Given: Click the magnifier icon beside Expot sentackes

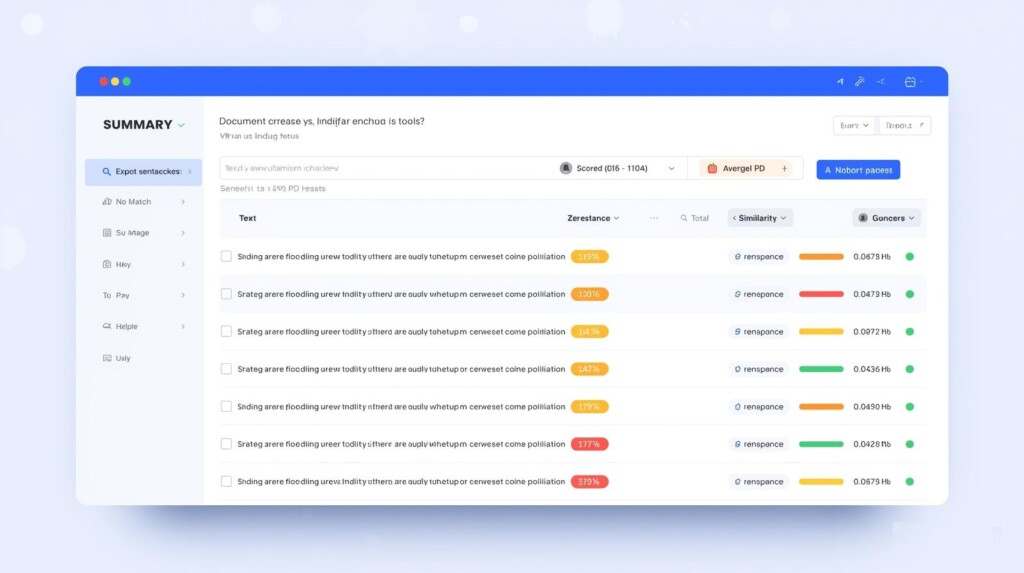Looking at the screenshot, I should coord(106,172).
